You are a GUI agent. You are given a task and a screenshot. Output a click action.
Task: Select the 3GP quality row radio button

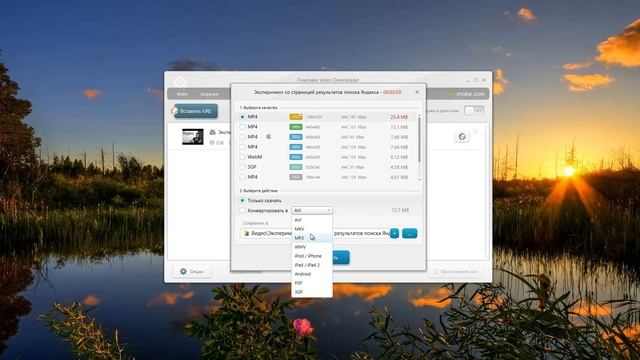(242, 167)
